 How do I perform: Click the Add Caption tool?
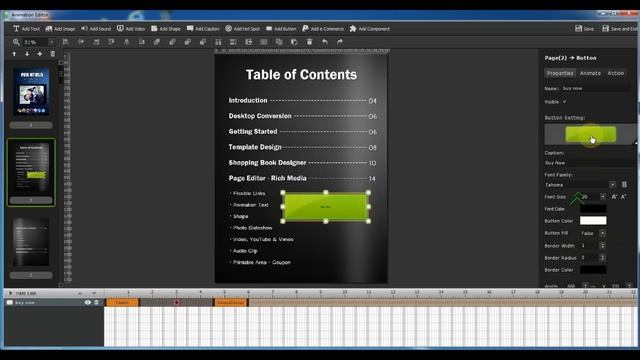coord(203,29)
